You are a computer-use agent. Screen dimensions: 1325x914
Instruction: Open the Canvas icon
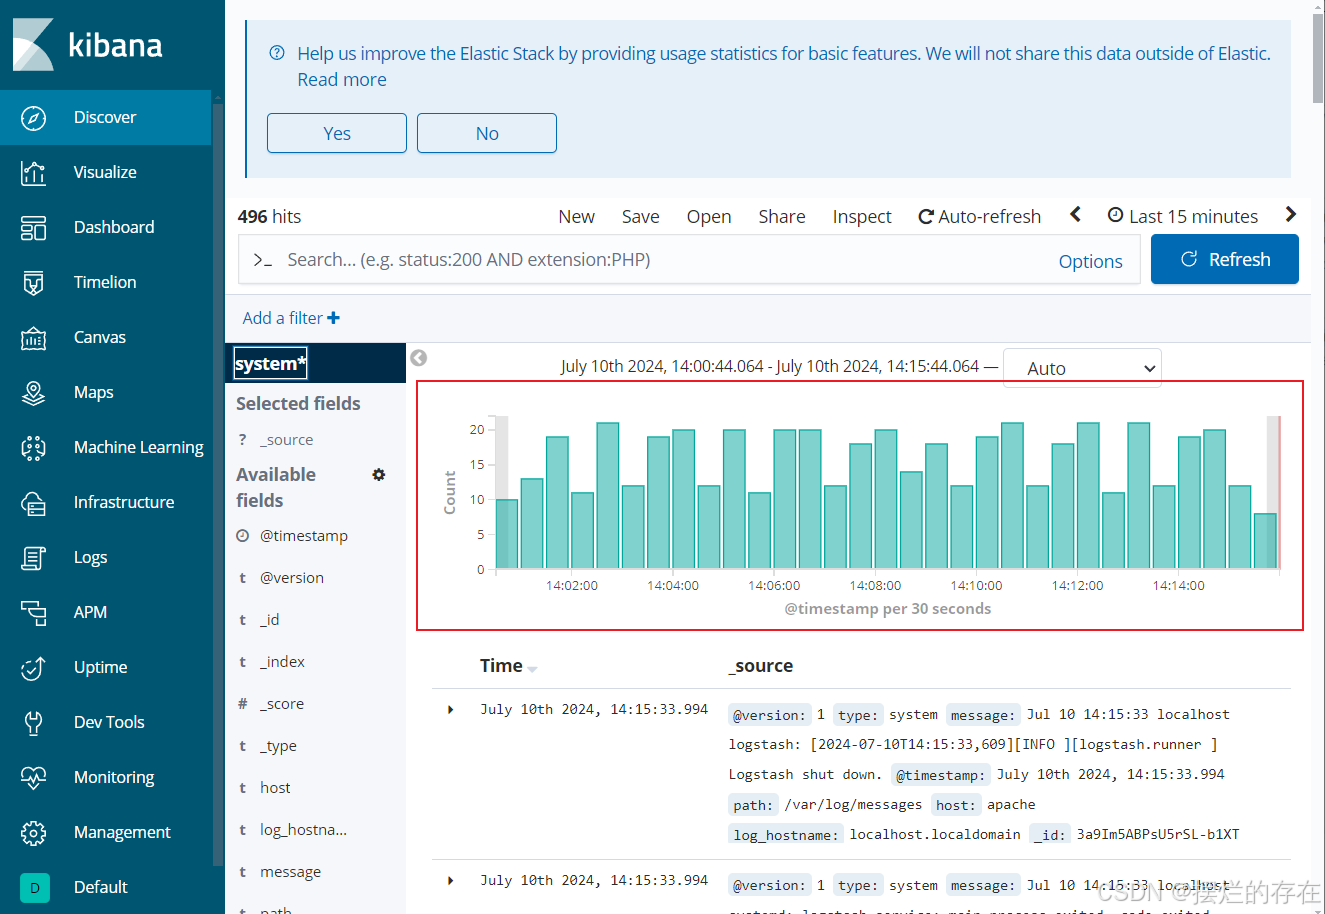tap(33, 338)
